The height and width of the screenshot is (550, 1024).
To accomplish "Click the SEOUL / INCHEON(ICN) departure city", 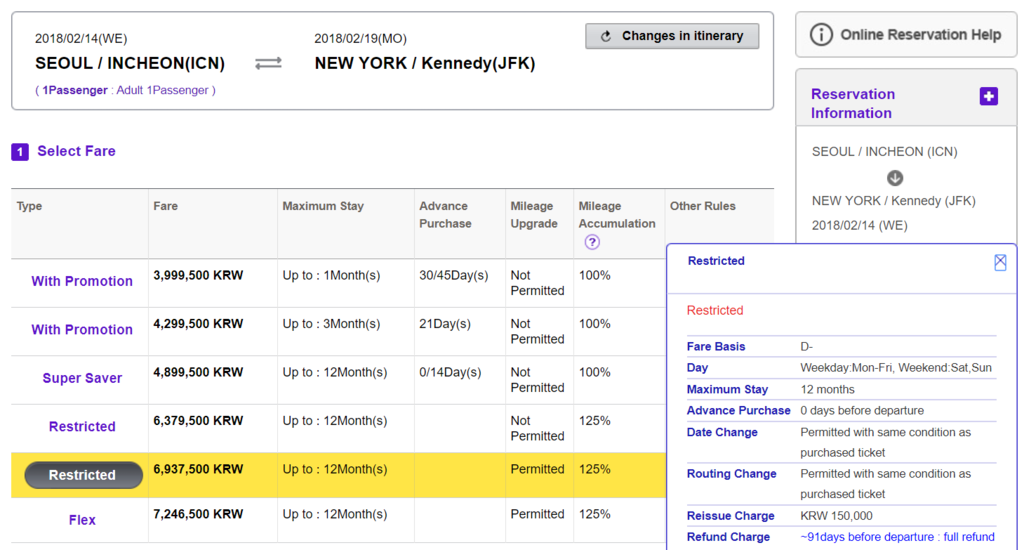I will coord(130,63).
